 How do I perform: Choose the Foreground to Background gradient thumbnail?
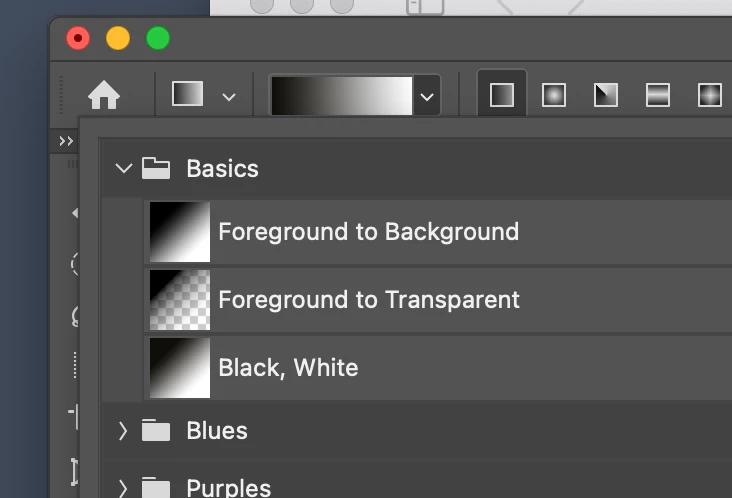coord(180,232)
